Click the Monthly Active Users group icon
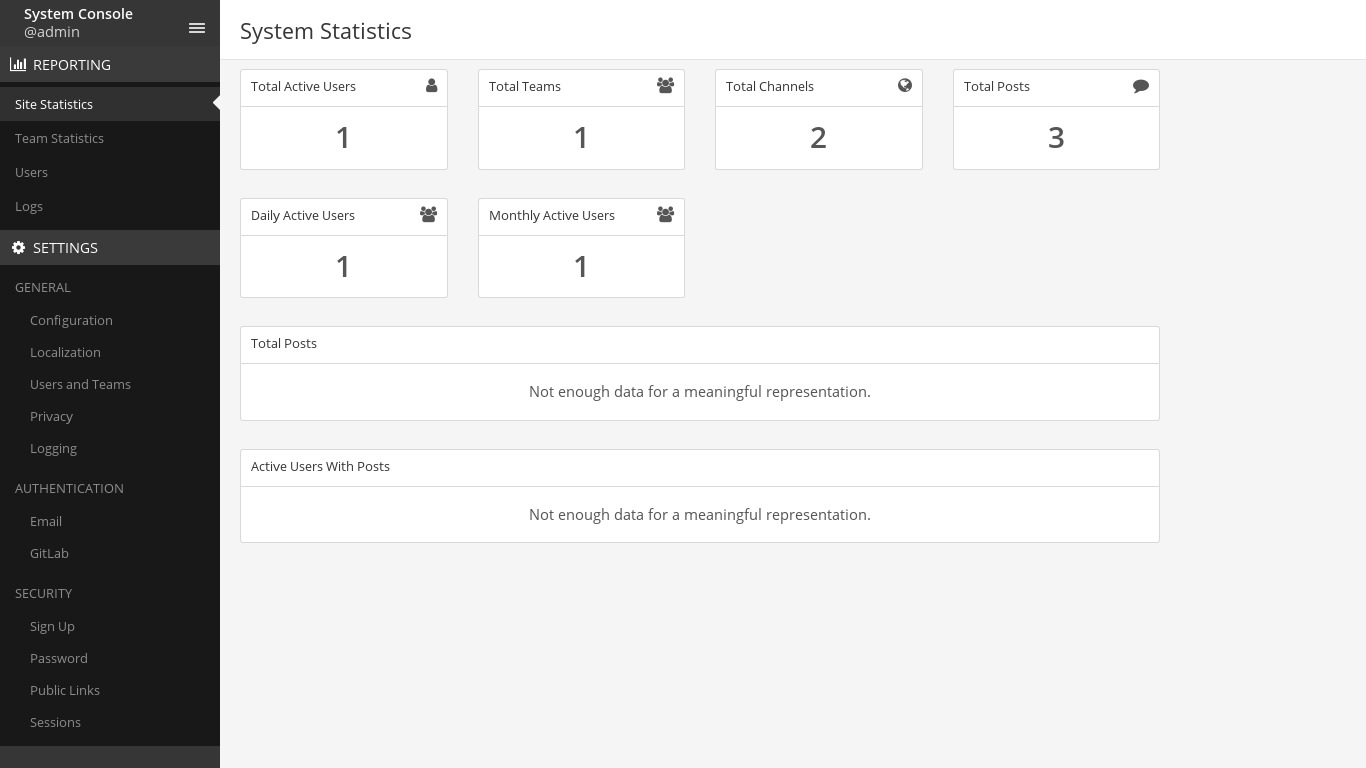This screenshot has height=768, width=1366. coord(665,215)
